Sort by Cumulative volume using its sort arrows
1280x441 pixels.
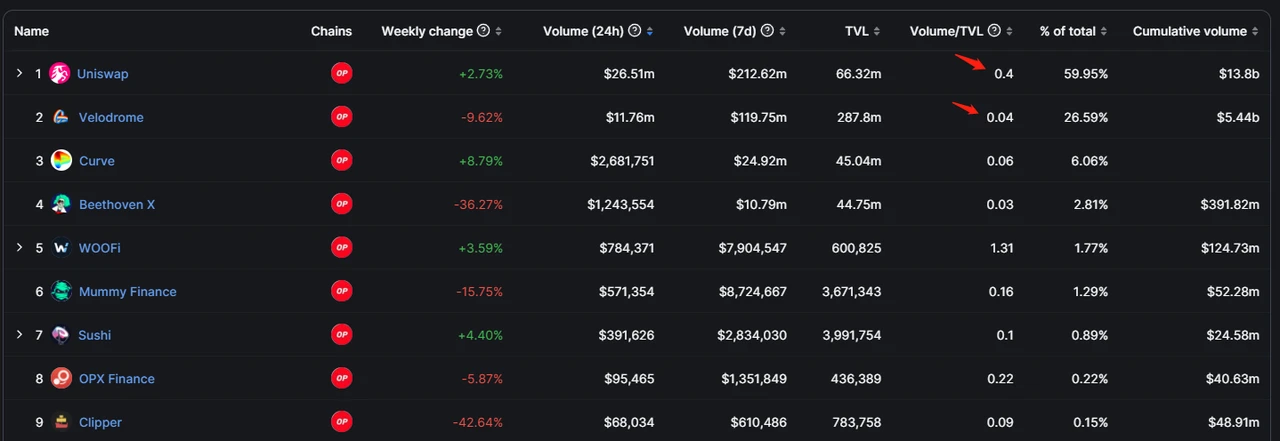pos(1255,31)
